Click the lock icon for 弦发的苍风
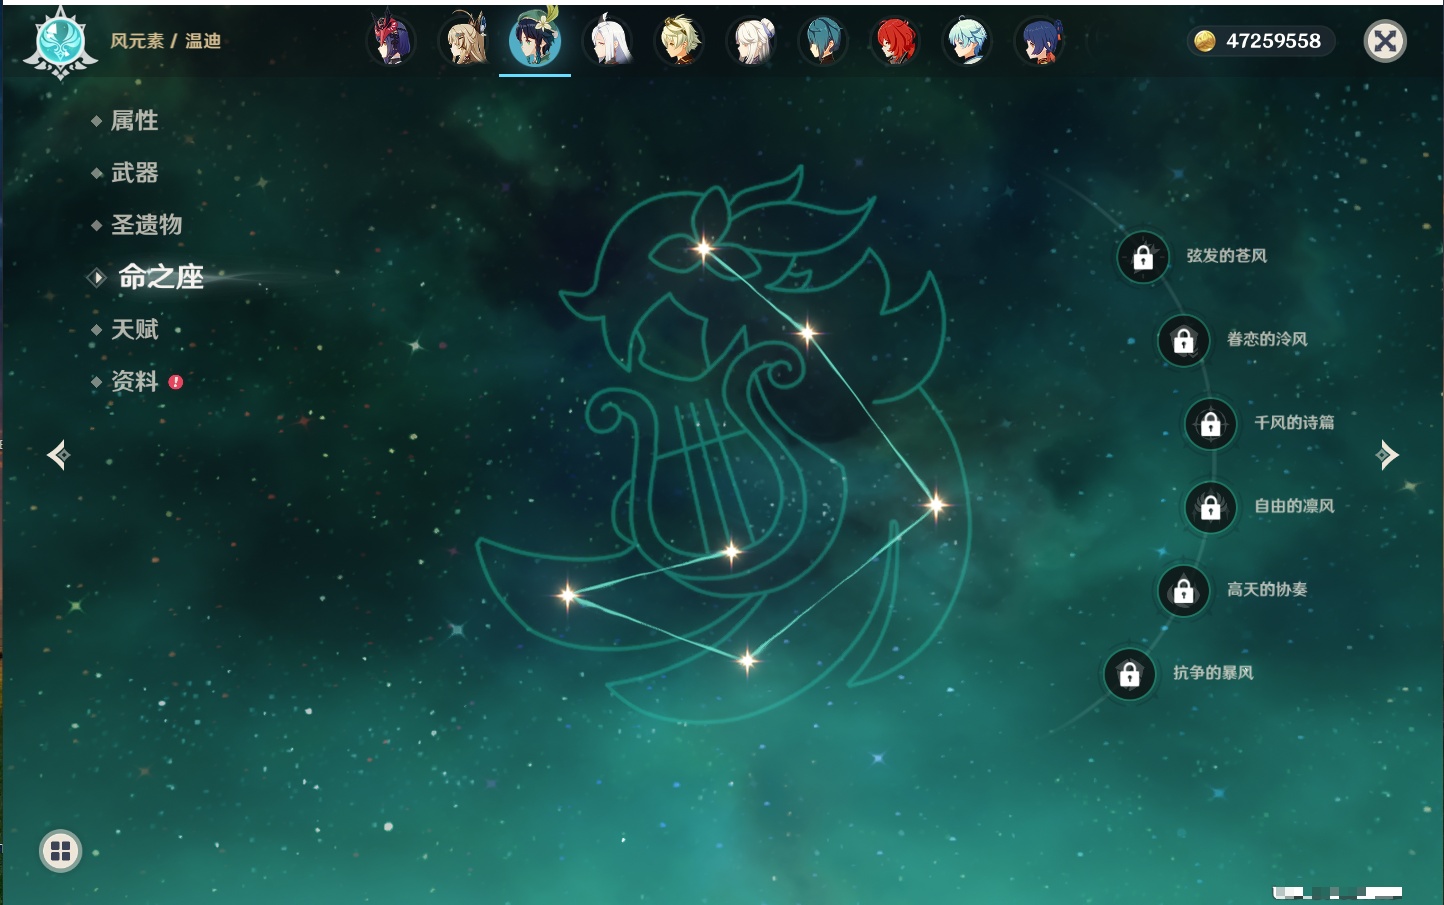The image size is (1444, 905). [x=1143, y=258]
